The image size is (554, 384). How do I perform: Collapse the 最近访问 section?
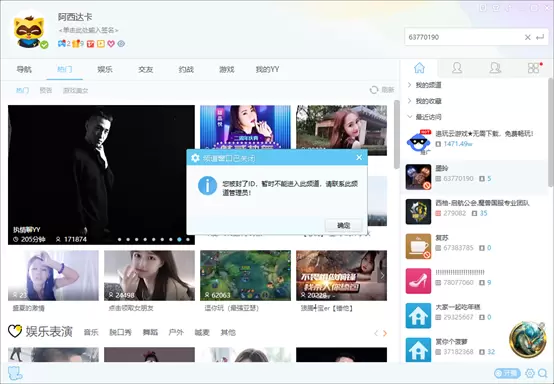tap(425, 117)
